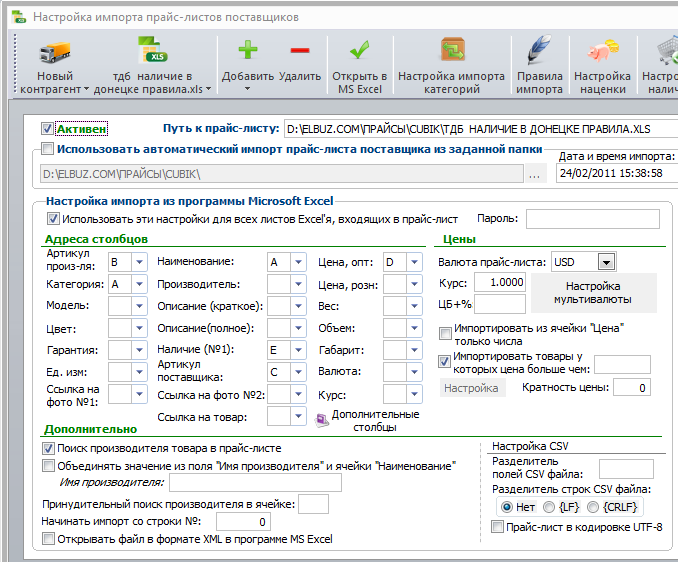The height and width of the screenshot is (562, 678).
Task: Expand Валюта прайс-листа USD dropdown
Action: coord(606,262)
